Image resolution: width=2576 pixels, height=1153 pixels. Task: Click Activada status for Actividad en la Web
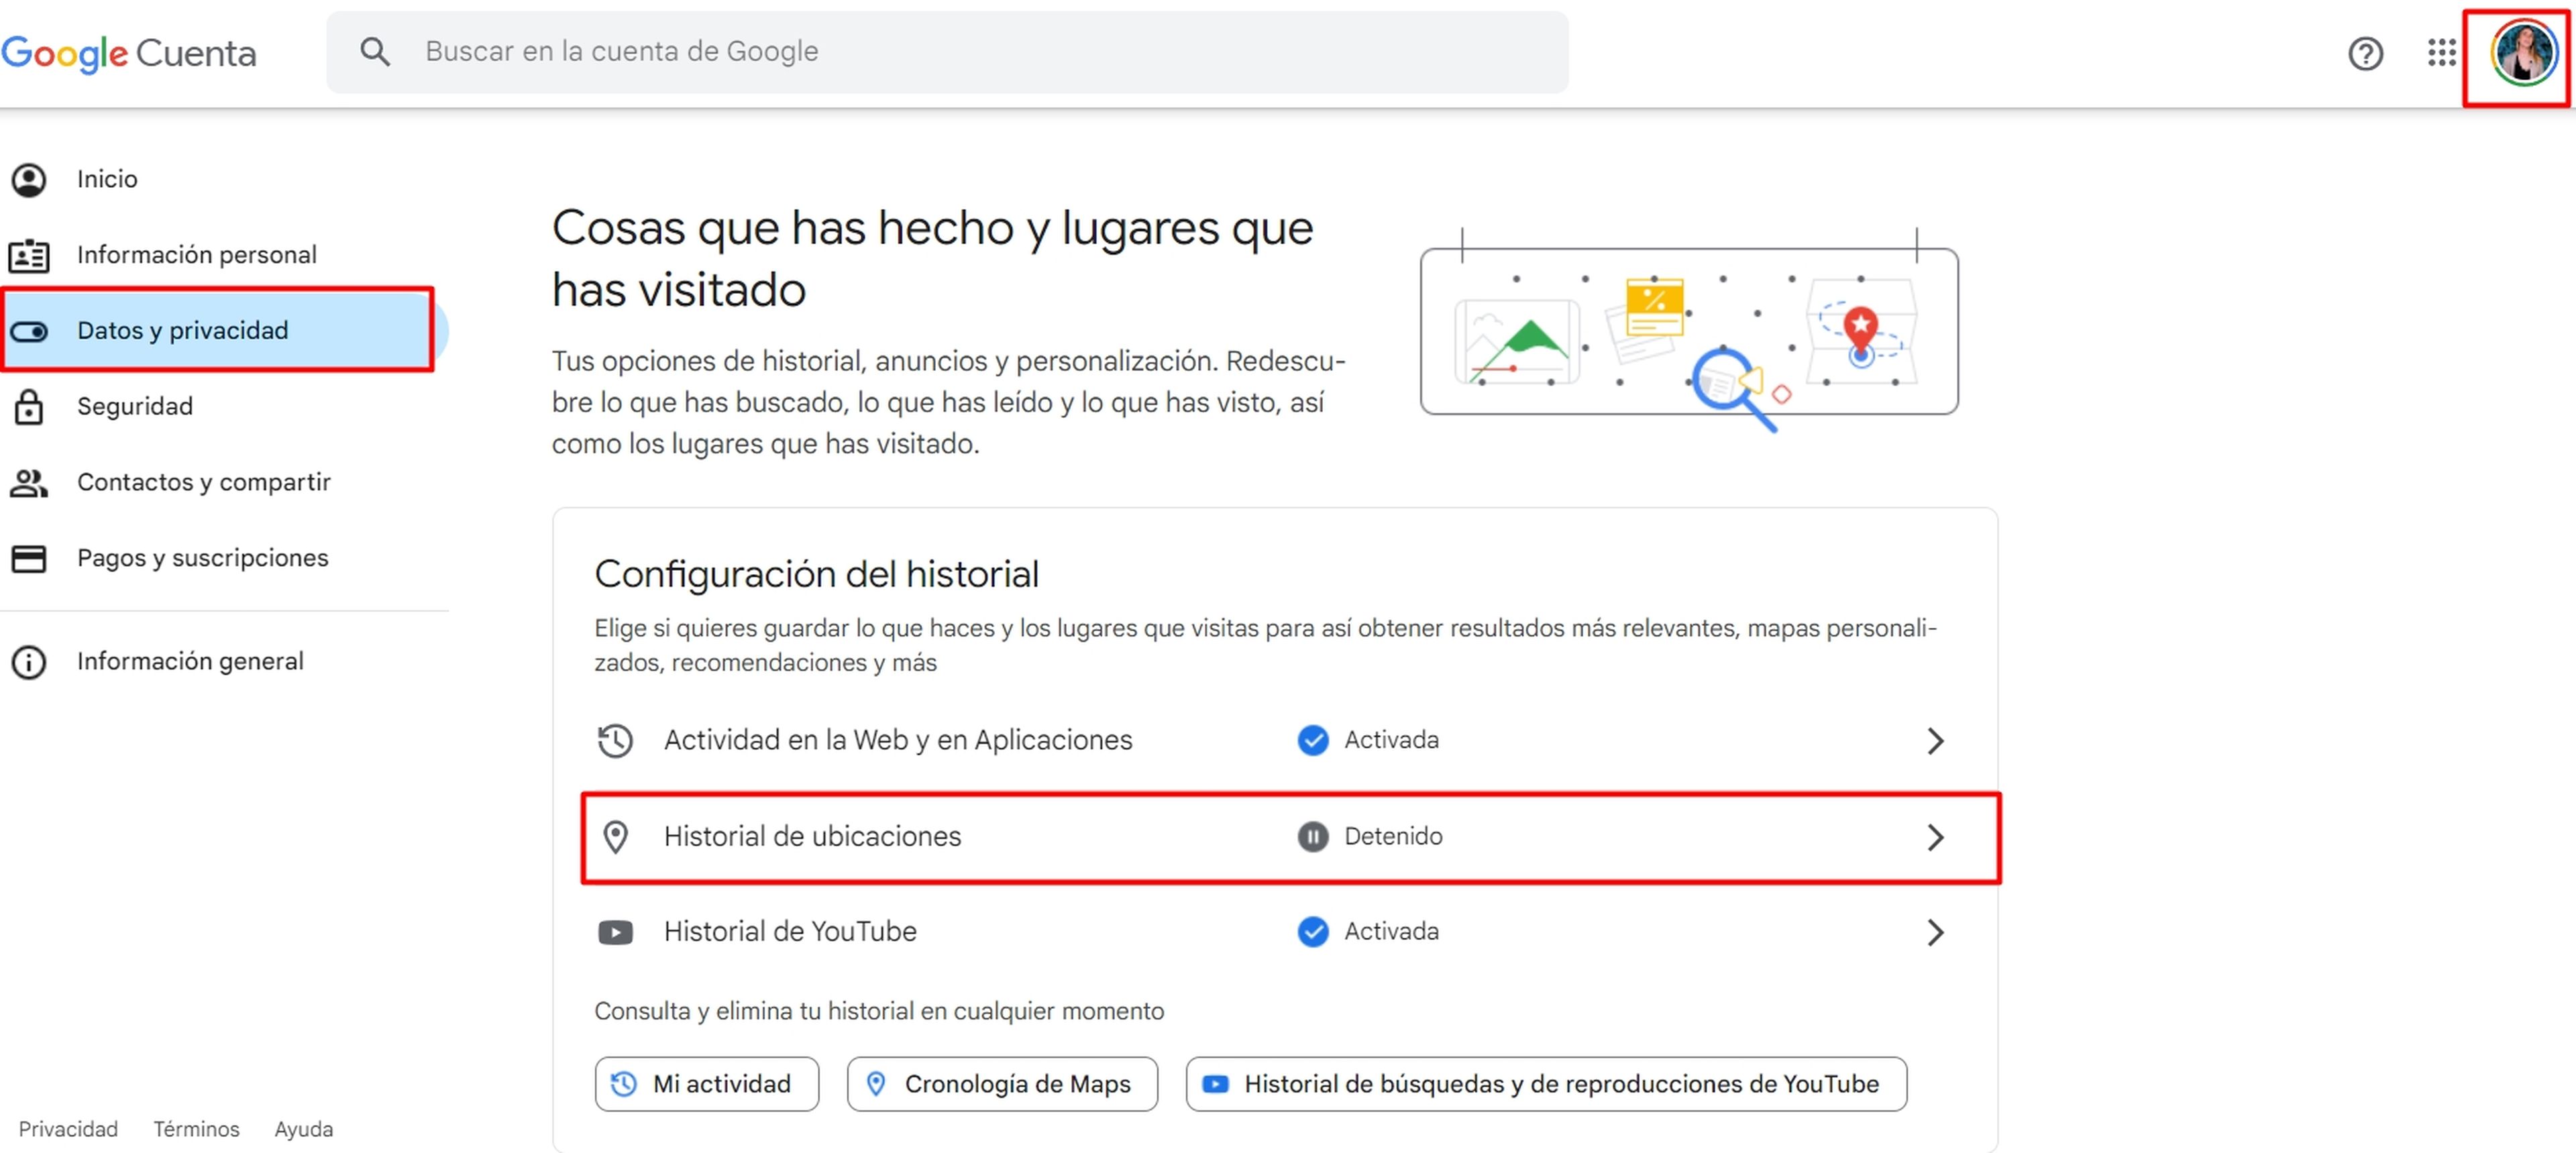[x=1391, y=740]
